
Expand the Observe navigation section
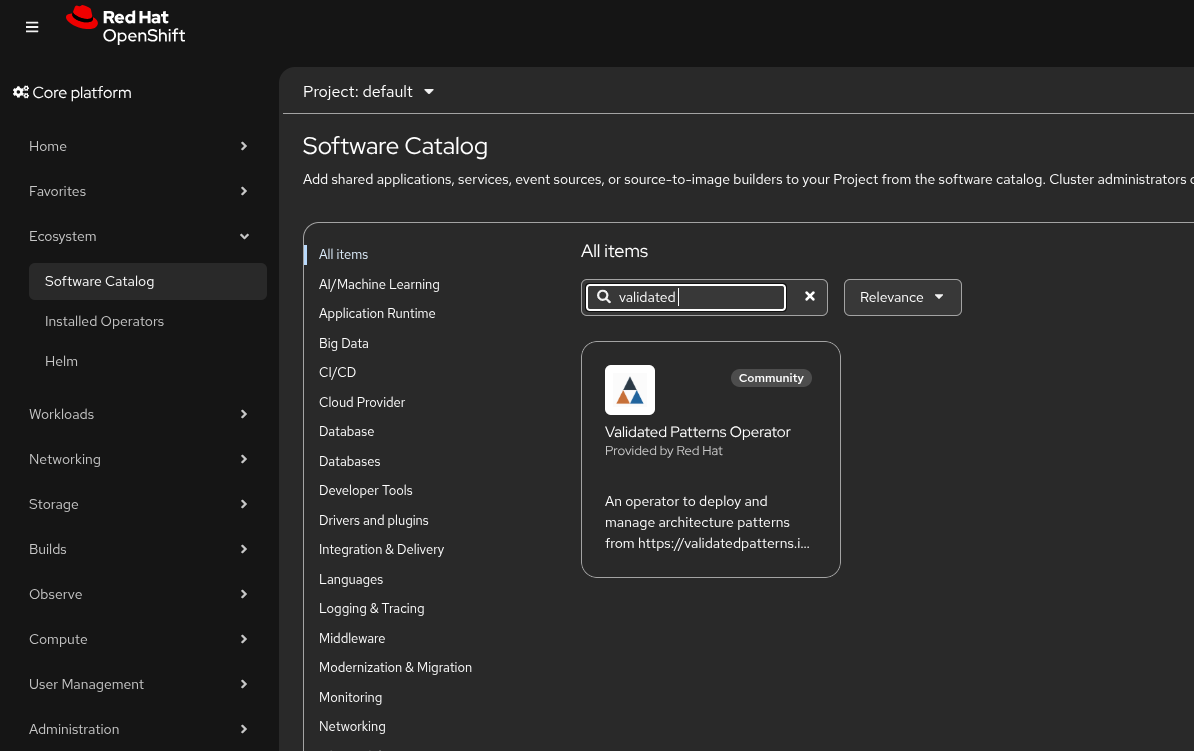139,594
